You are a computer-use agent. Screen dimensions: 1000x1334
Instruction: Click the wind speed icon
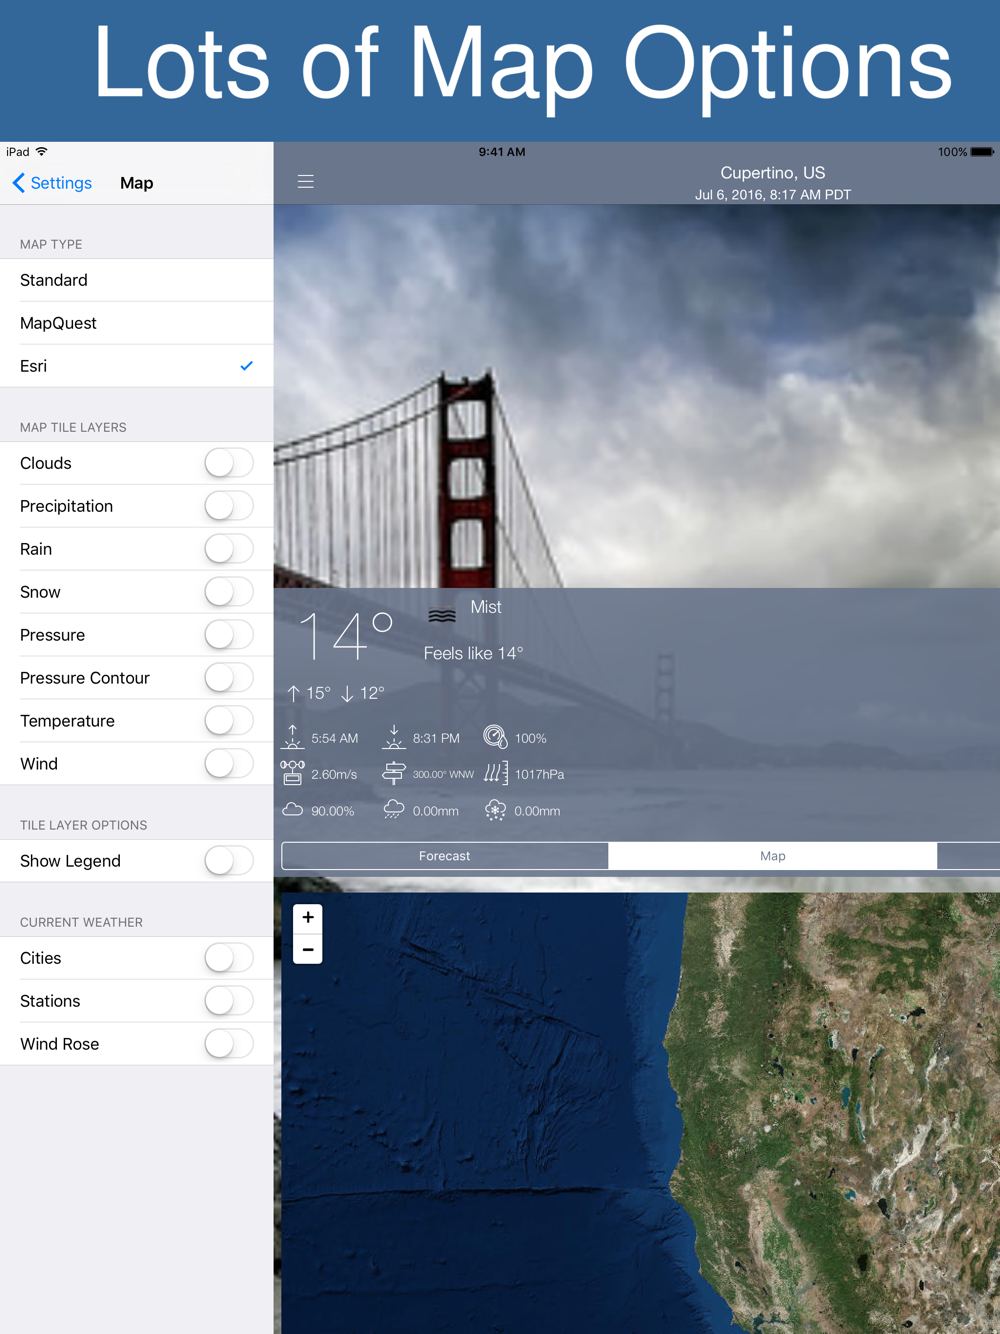pyautogui.click(x=293, y=773)
